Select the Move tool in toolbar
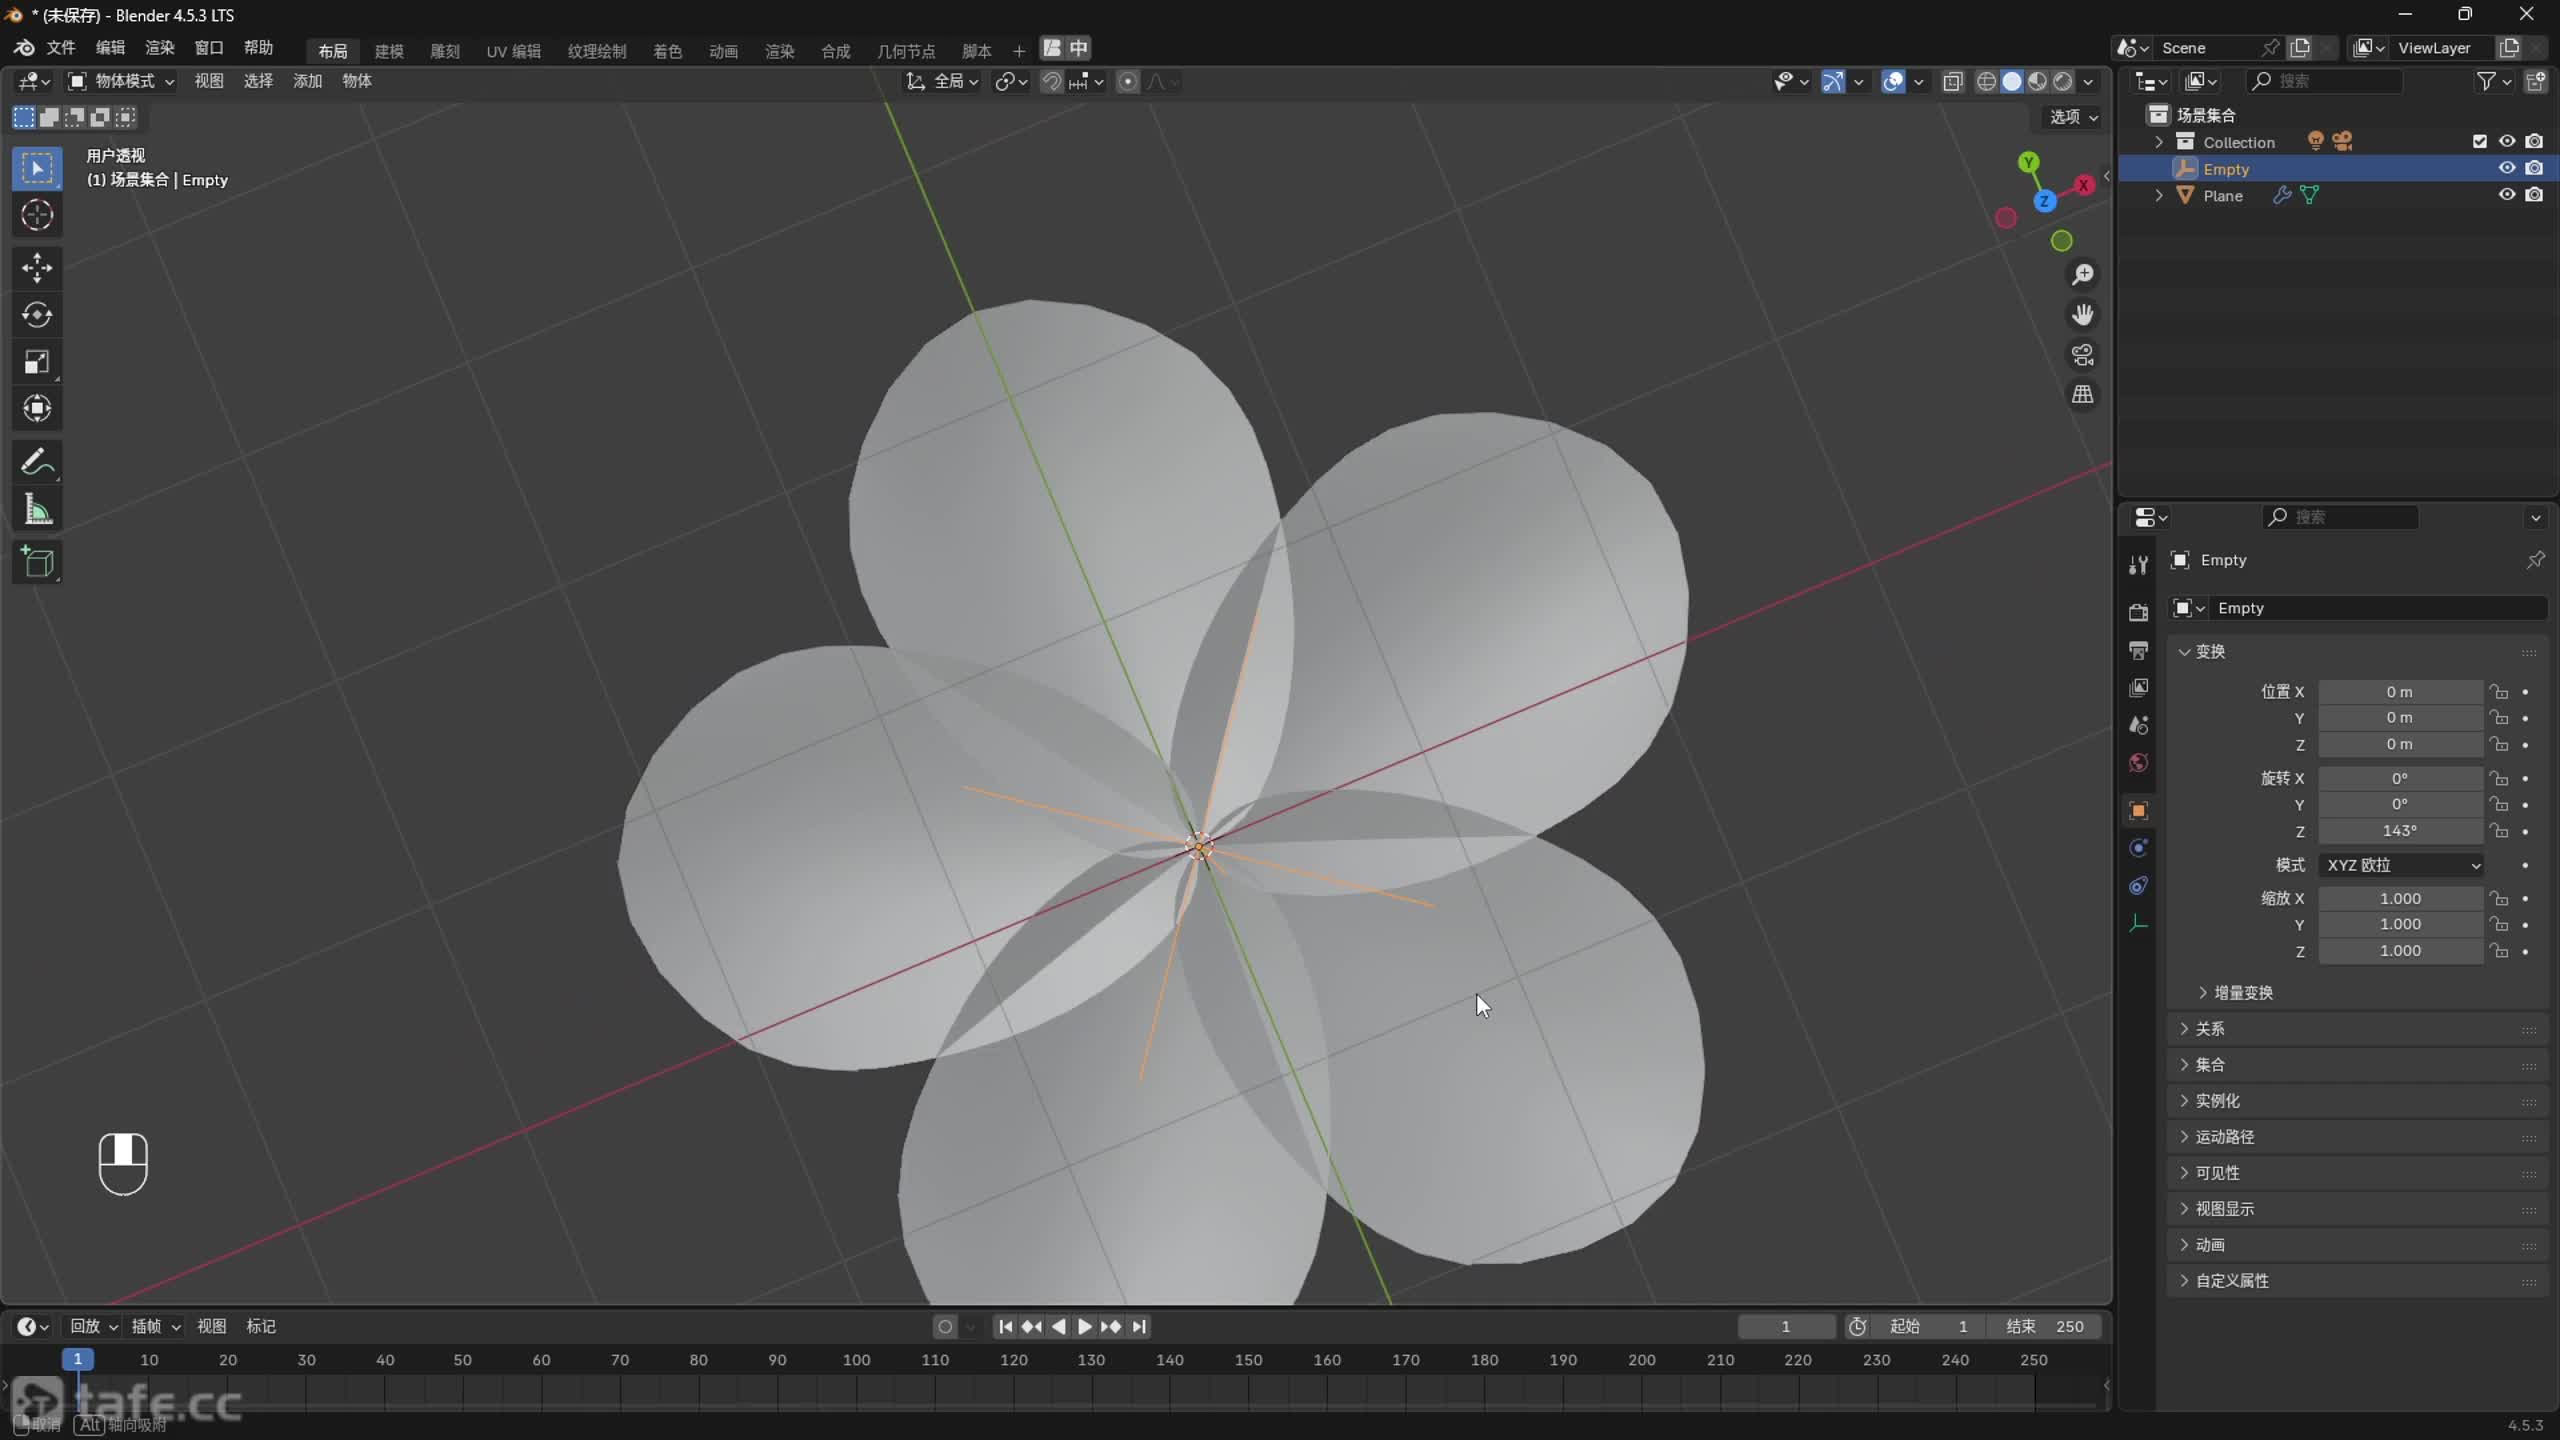Screen dimensions: 2560x1440 (x=37, y=267)
